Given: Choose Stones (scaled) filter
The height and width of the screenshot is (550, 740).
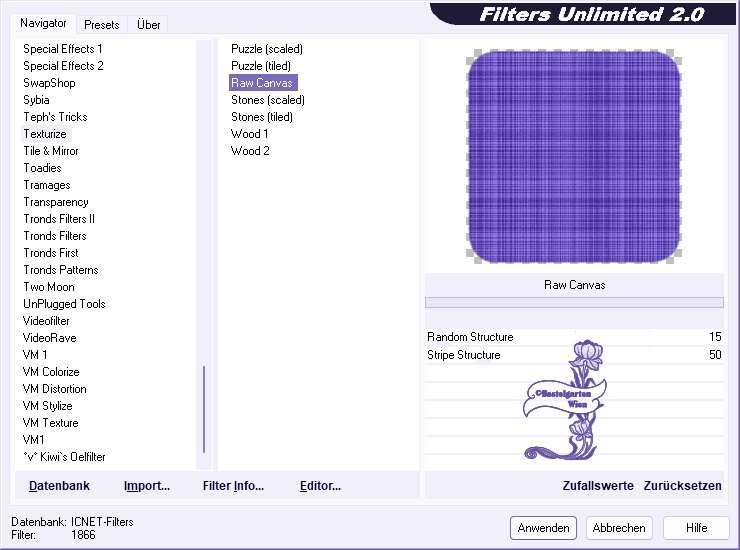Looking at the screenshot, I should point(268,100).
